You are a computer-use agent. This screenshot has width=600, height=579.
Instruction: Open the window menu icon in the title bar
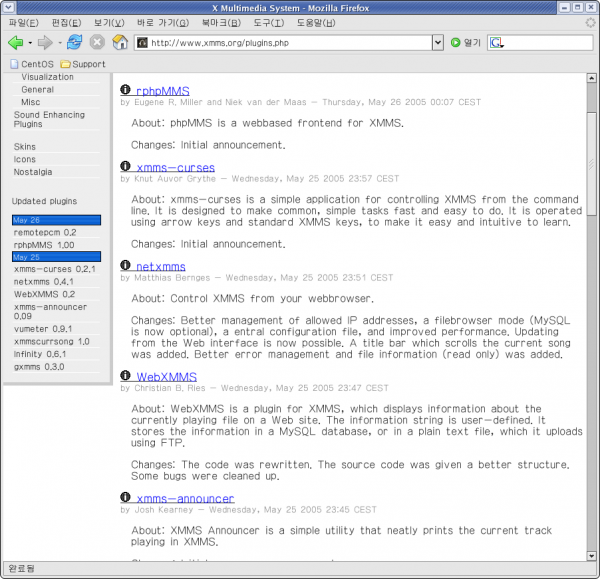8,7
